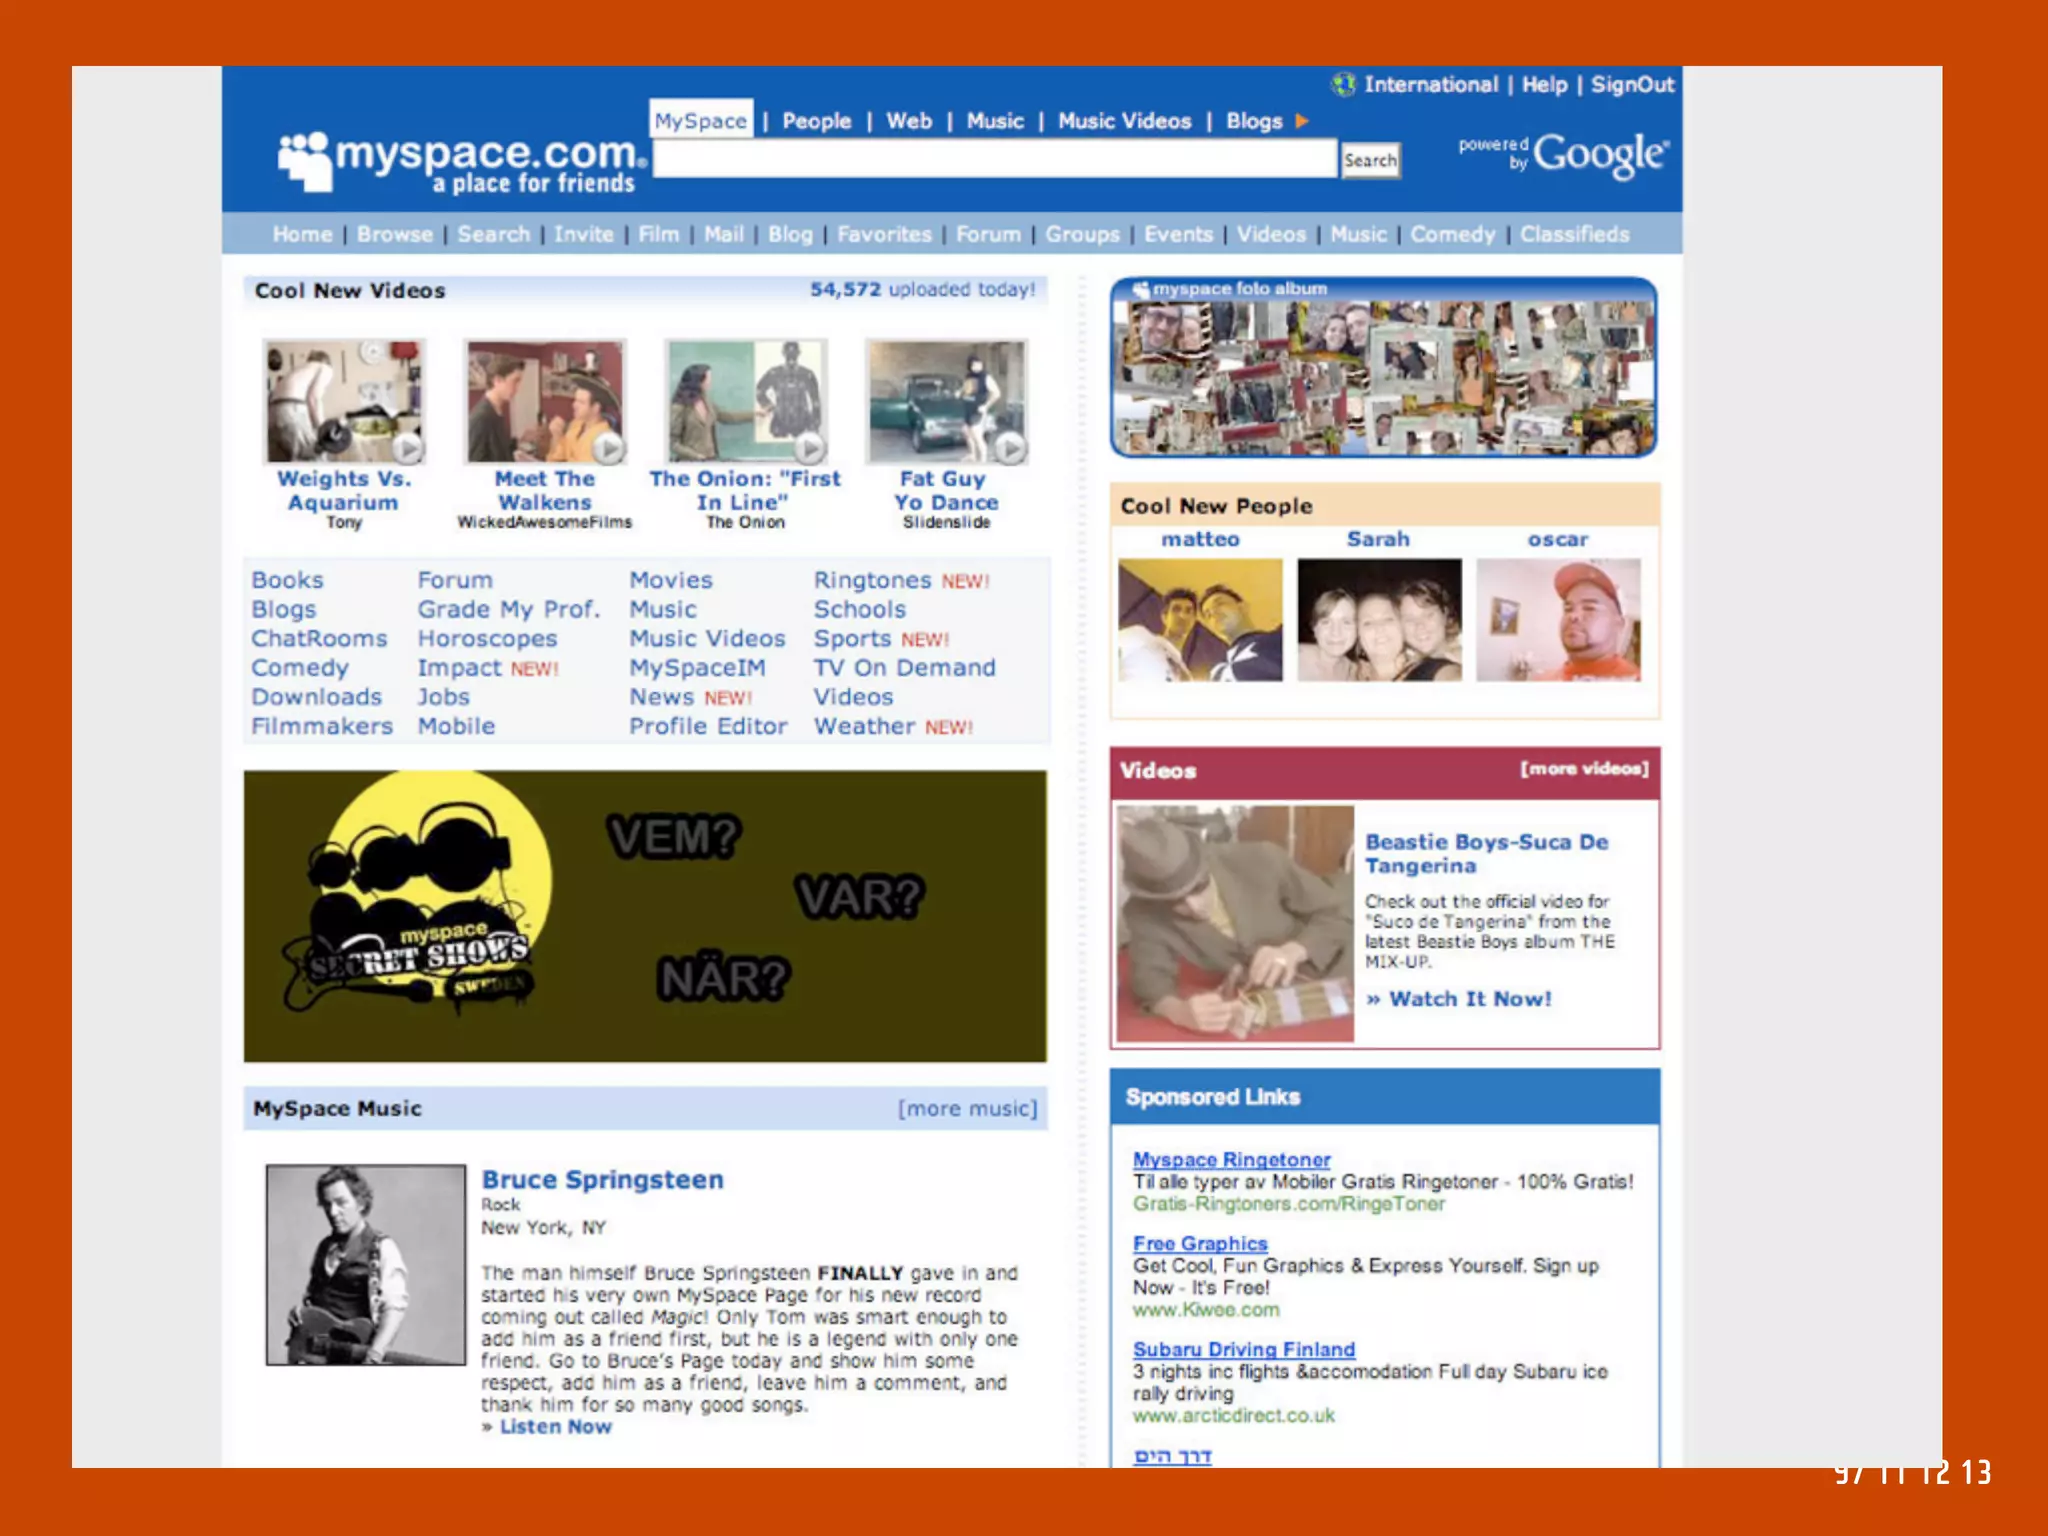Play the Weights Vs. Aquarium video
Viewport: 2048px width, 1536px height.
point(406,447)
